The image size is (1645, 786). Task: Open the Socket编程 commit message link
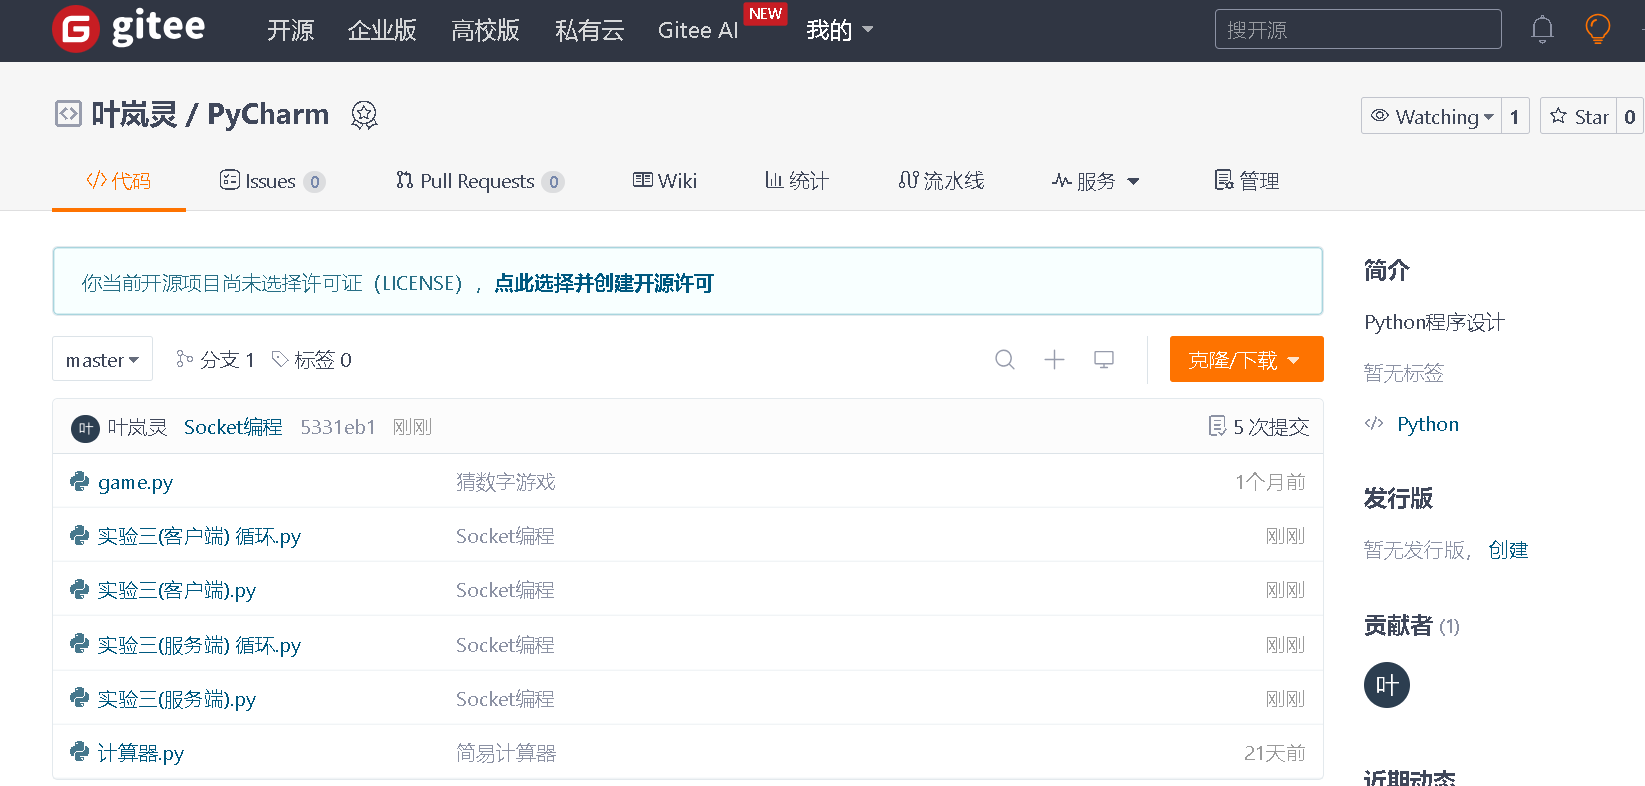click(233, 427)
